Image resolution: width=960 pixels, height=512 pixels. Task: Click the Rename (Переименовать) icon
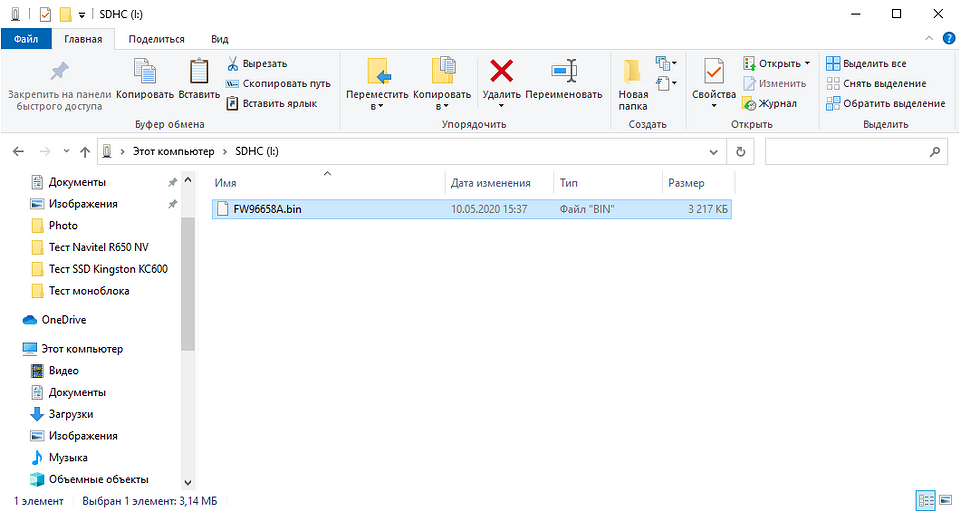(564, 71)
